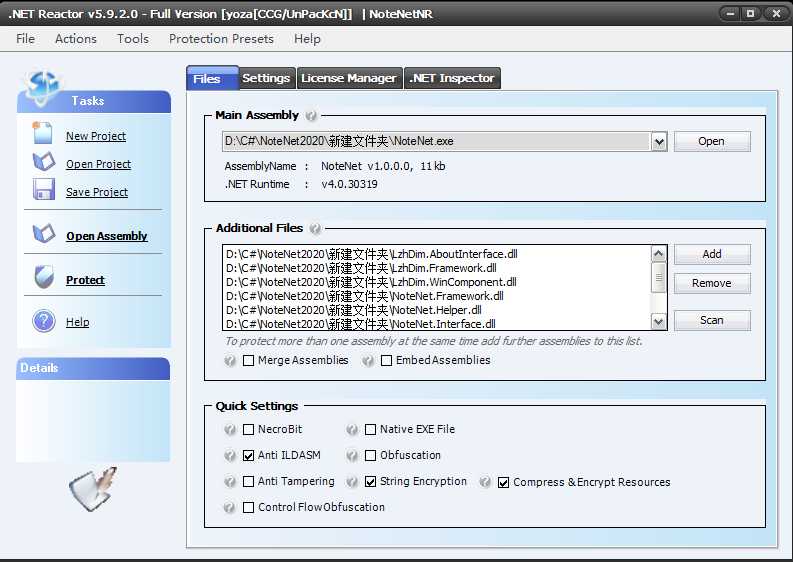Click the help hint icon for Compress & Encrypt Resources

coord(485,482)
